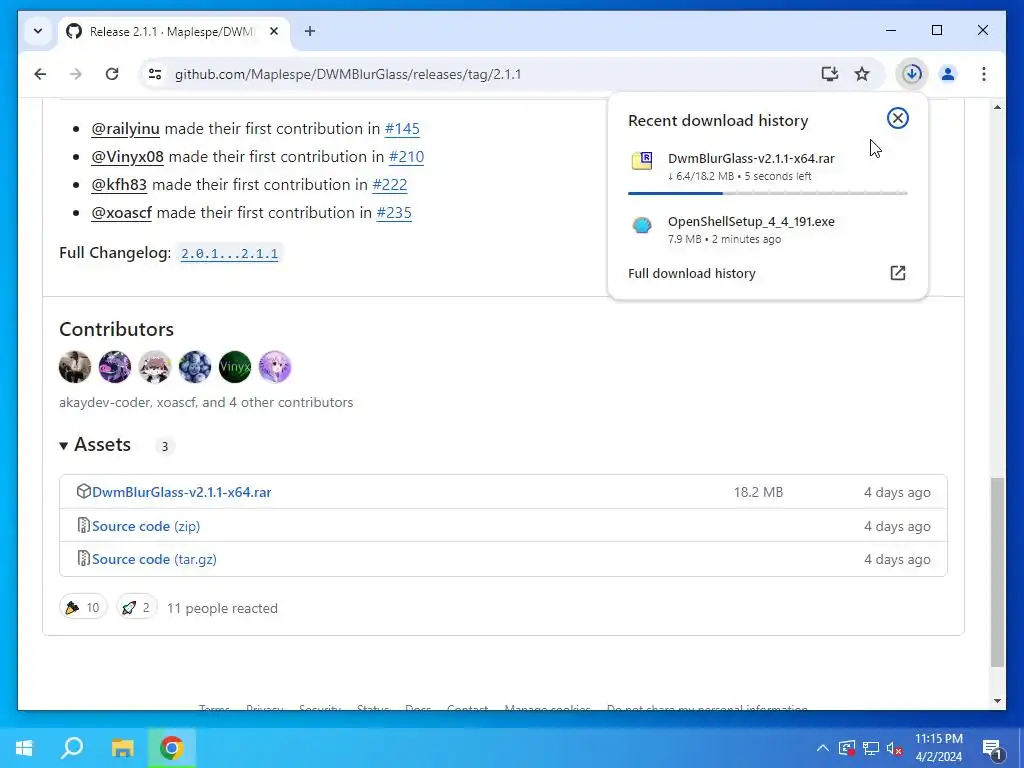This screenshot has width=1024, height=768.
Task: Open Chrome's three-dot menu
Action: click(x=984, y=74)
